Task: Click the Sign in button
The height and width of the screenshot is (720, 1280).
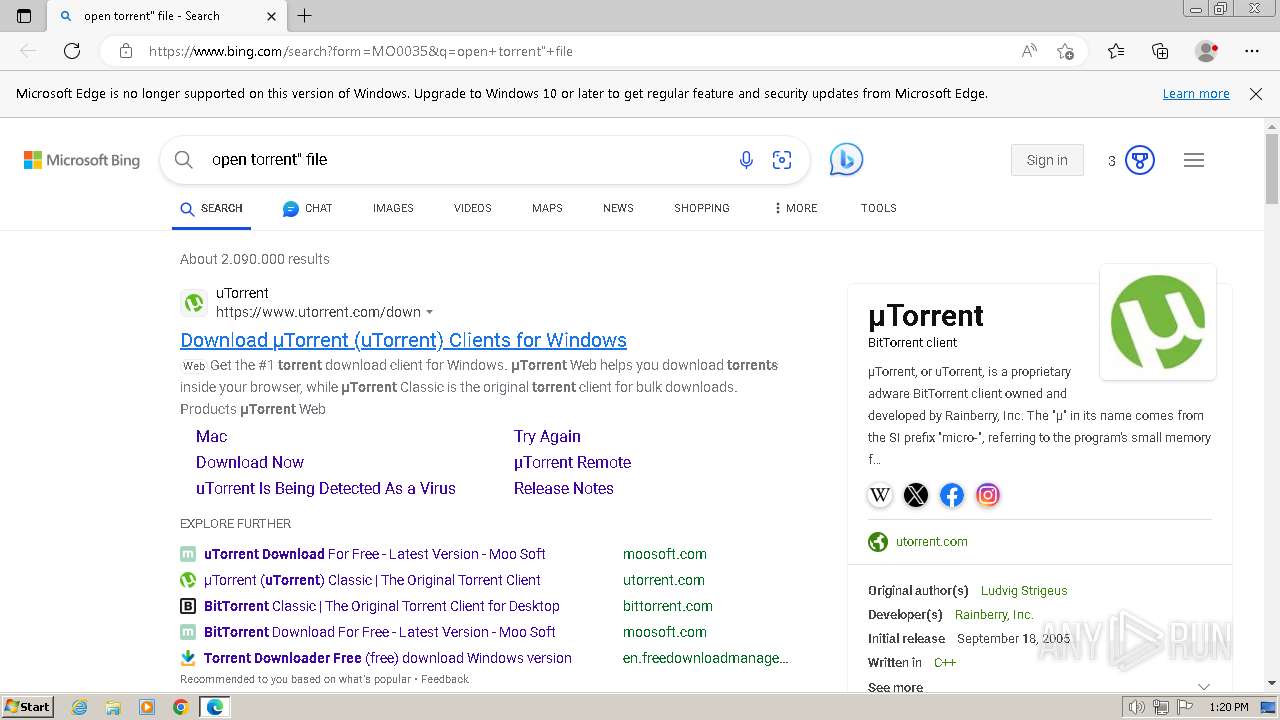Action: pyautogui.click(x=1047, y=160)
